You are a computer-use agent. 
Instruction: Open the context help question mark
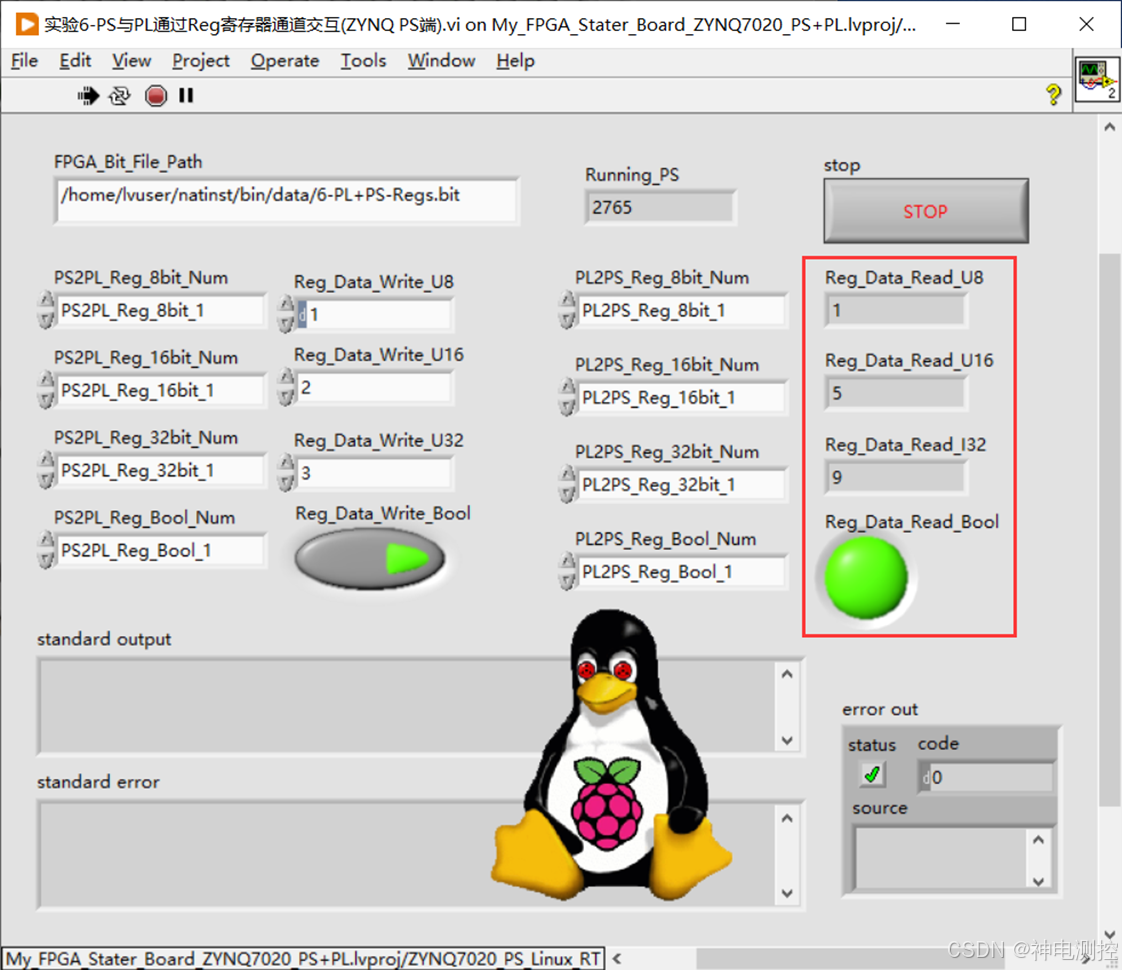coord(1053,94)
